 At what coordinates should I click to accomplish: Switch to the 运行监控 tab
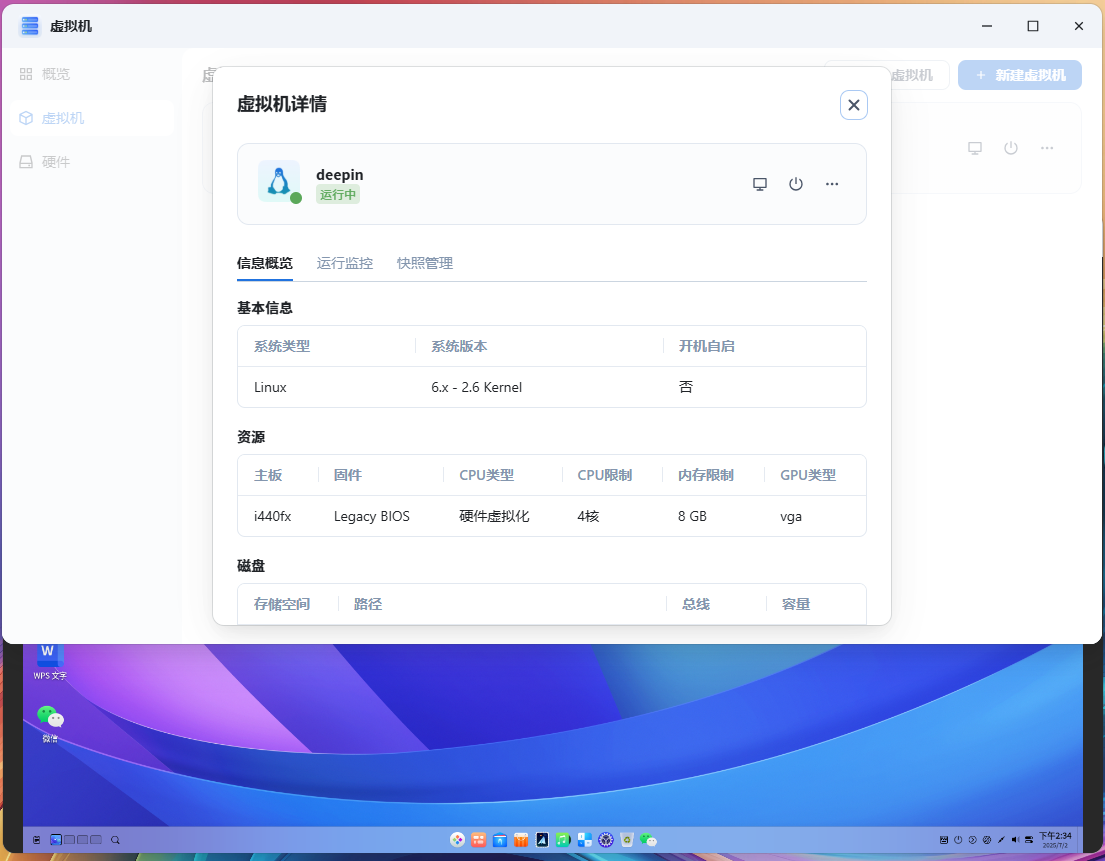(x=345, y=263)
